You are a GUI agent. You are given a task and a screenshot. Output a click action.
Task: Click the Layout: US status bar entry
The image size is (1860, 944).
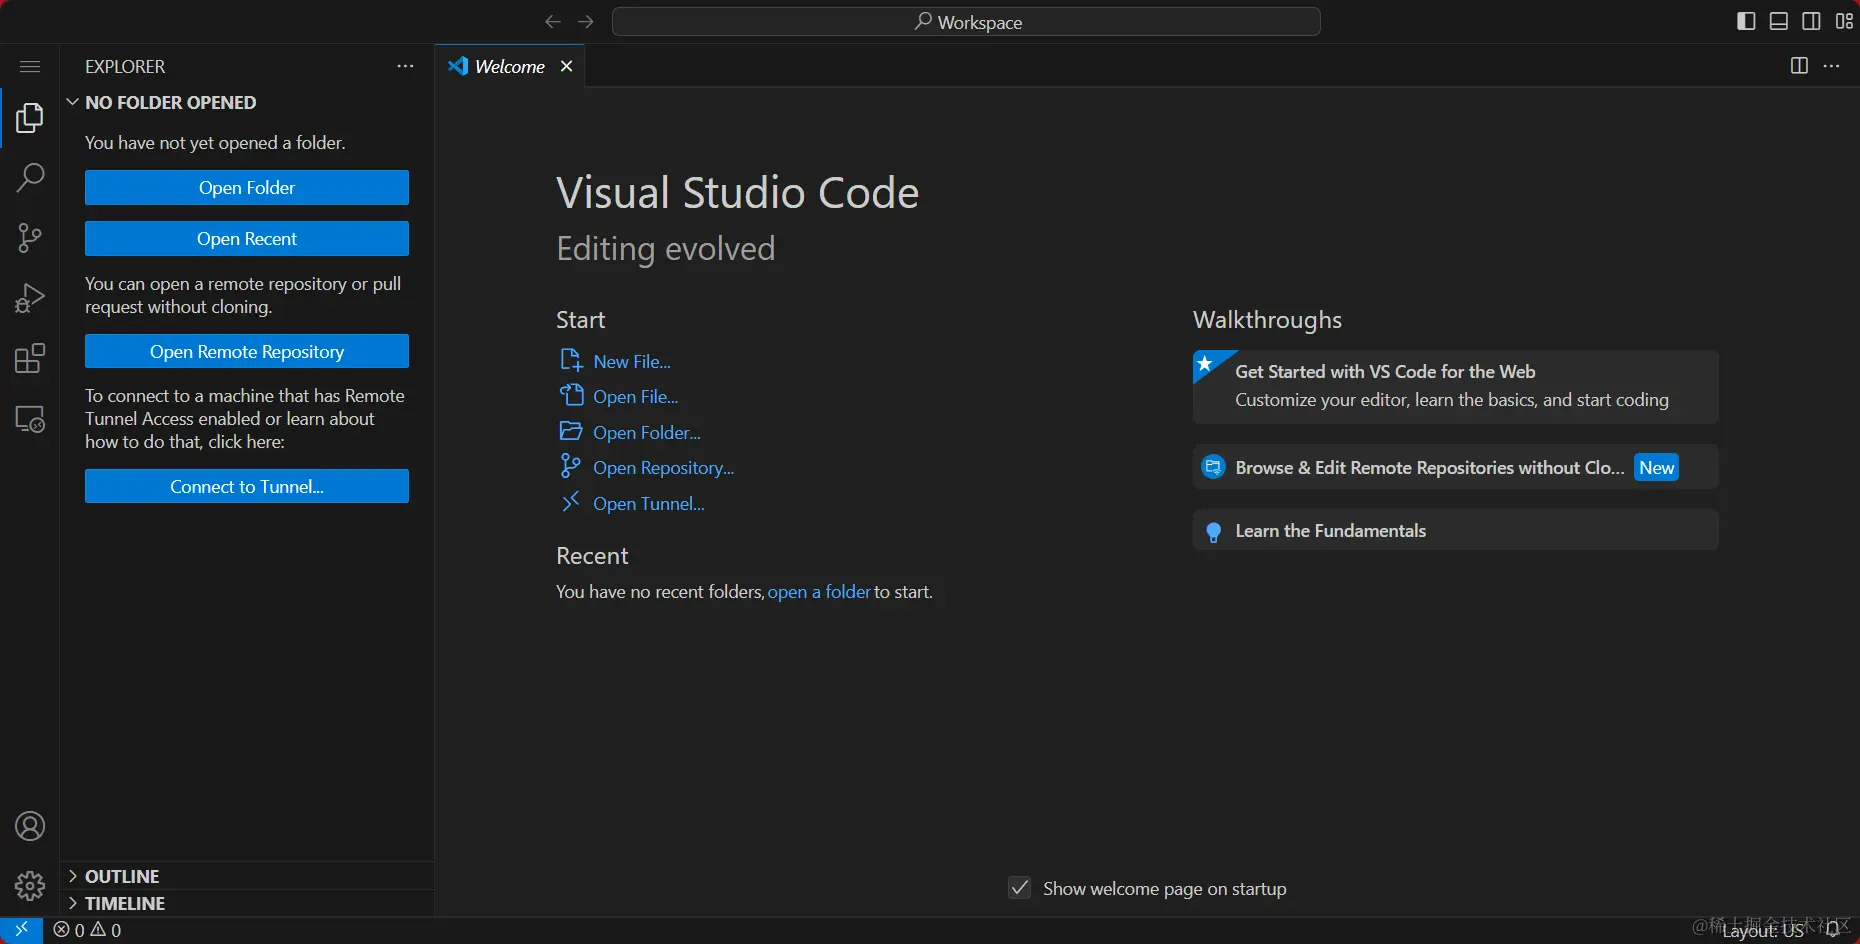pyautogui.click(x=1763, y=930)
